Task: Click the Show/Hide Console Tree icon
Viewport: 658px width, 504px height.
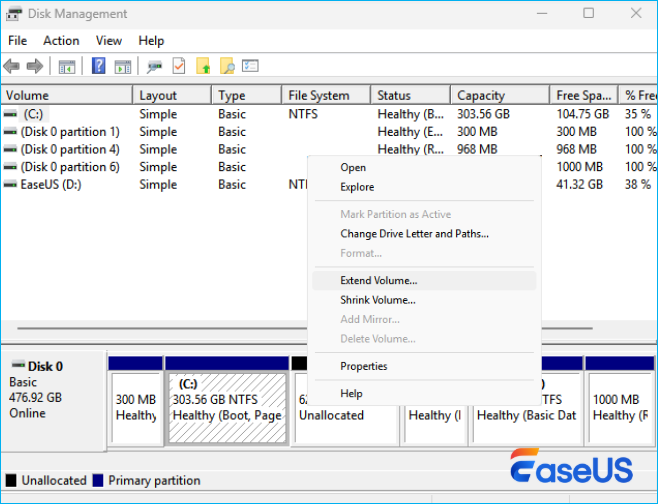Action: click(67, 67)
